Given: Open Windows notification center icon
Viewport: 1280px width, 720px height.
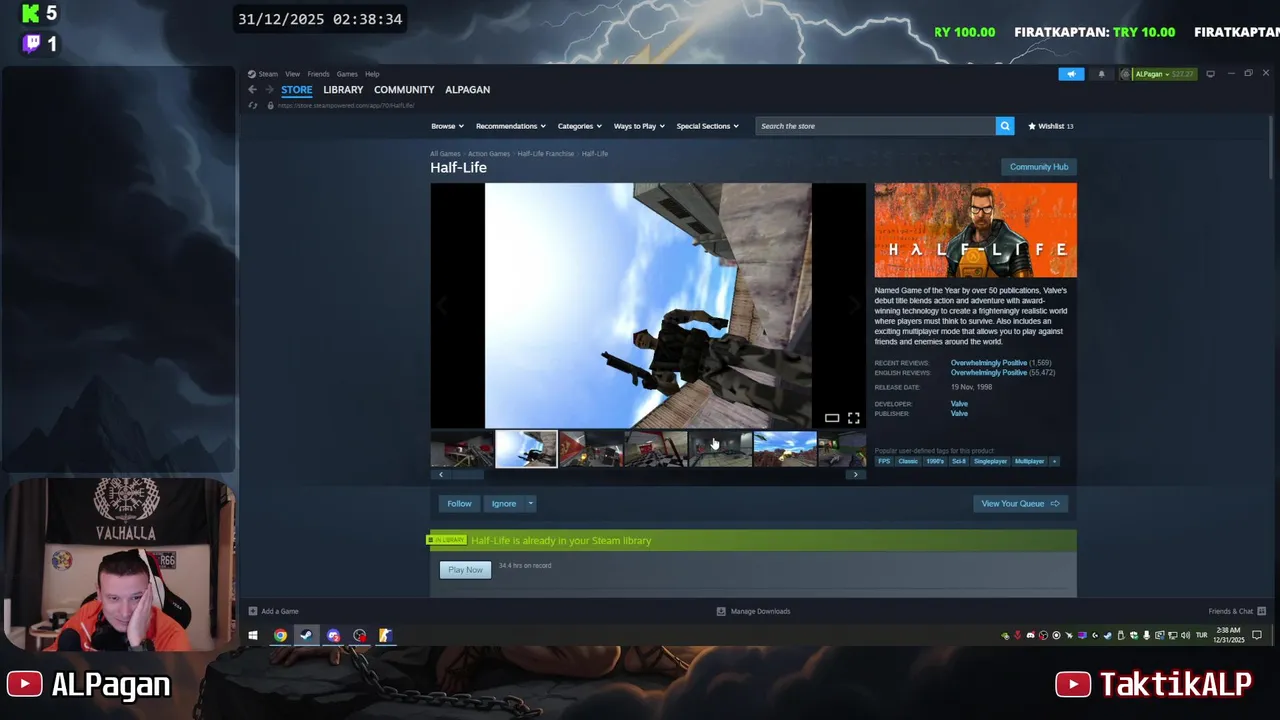Looking at the screenshot, I should pyautogui.click(x=1257, y=635).
